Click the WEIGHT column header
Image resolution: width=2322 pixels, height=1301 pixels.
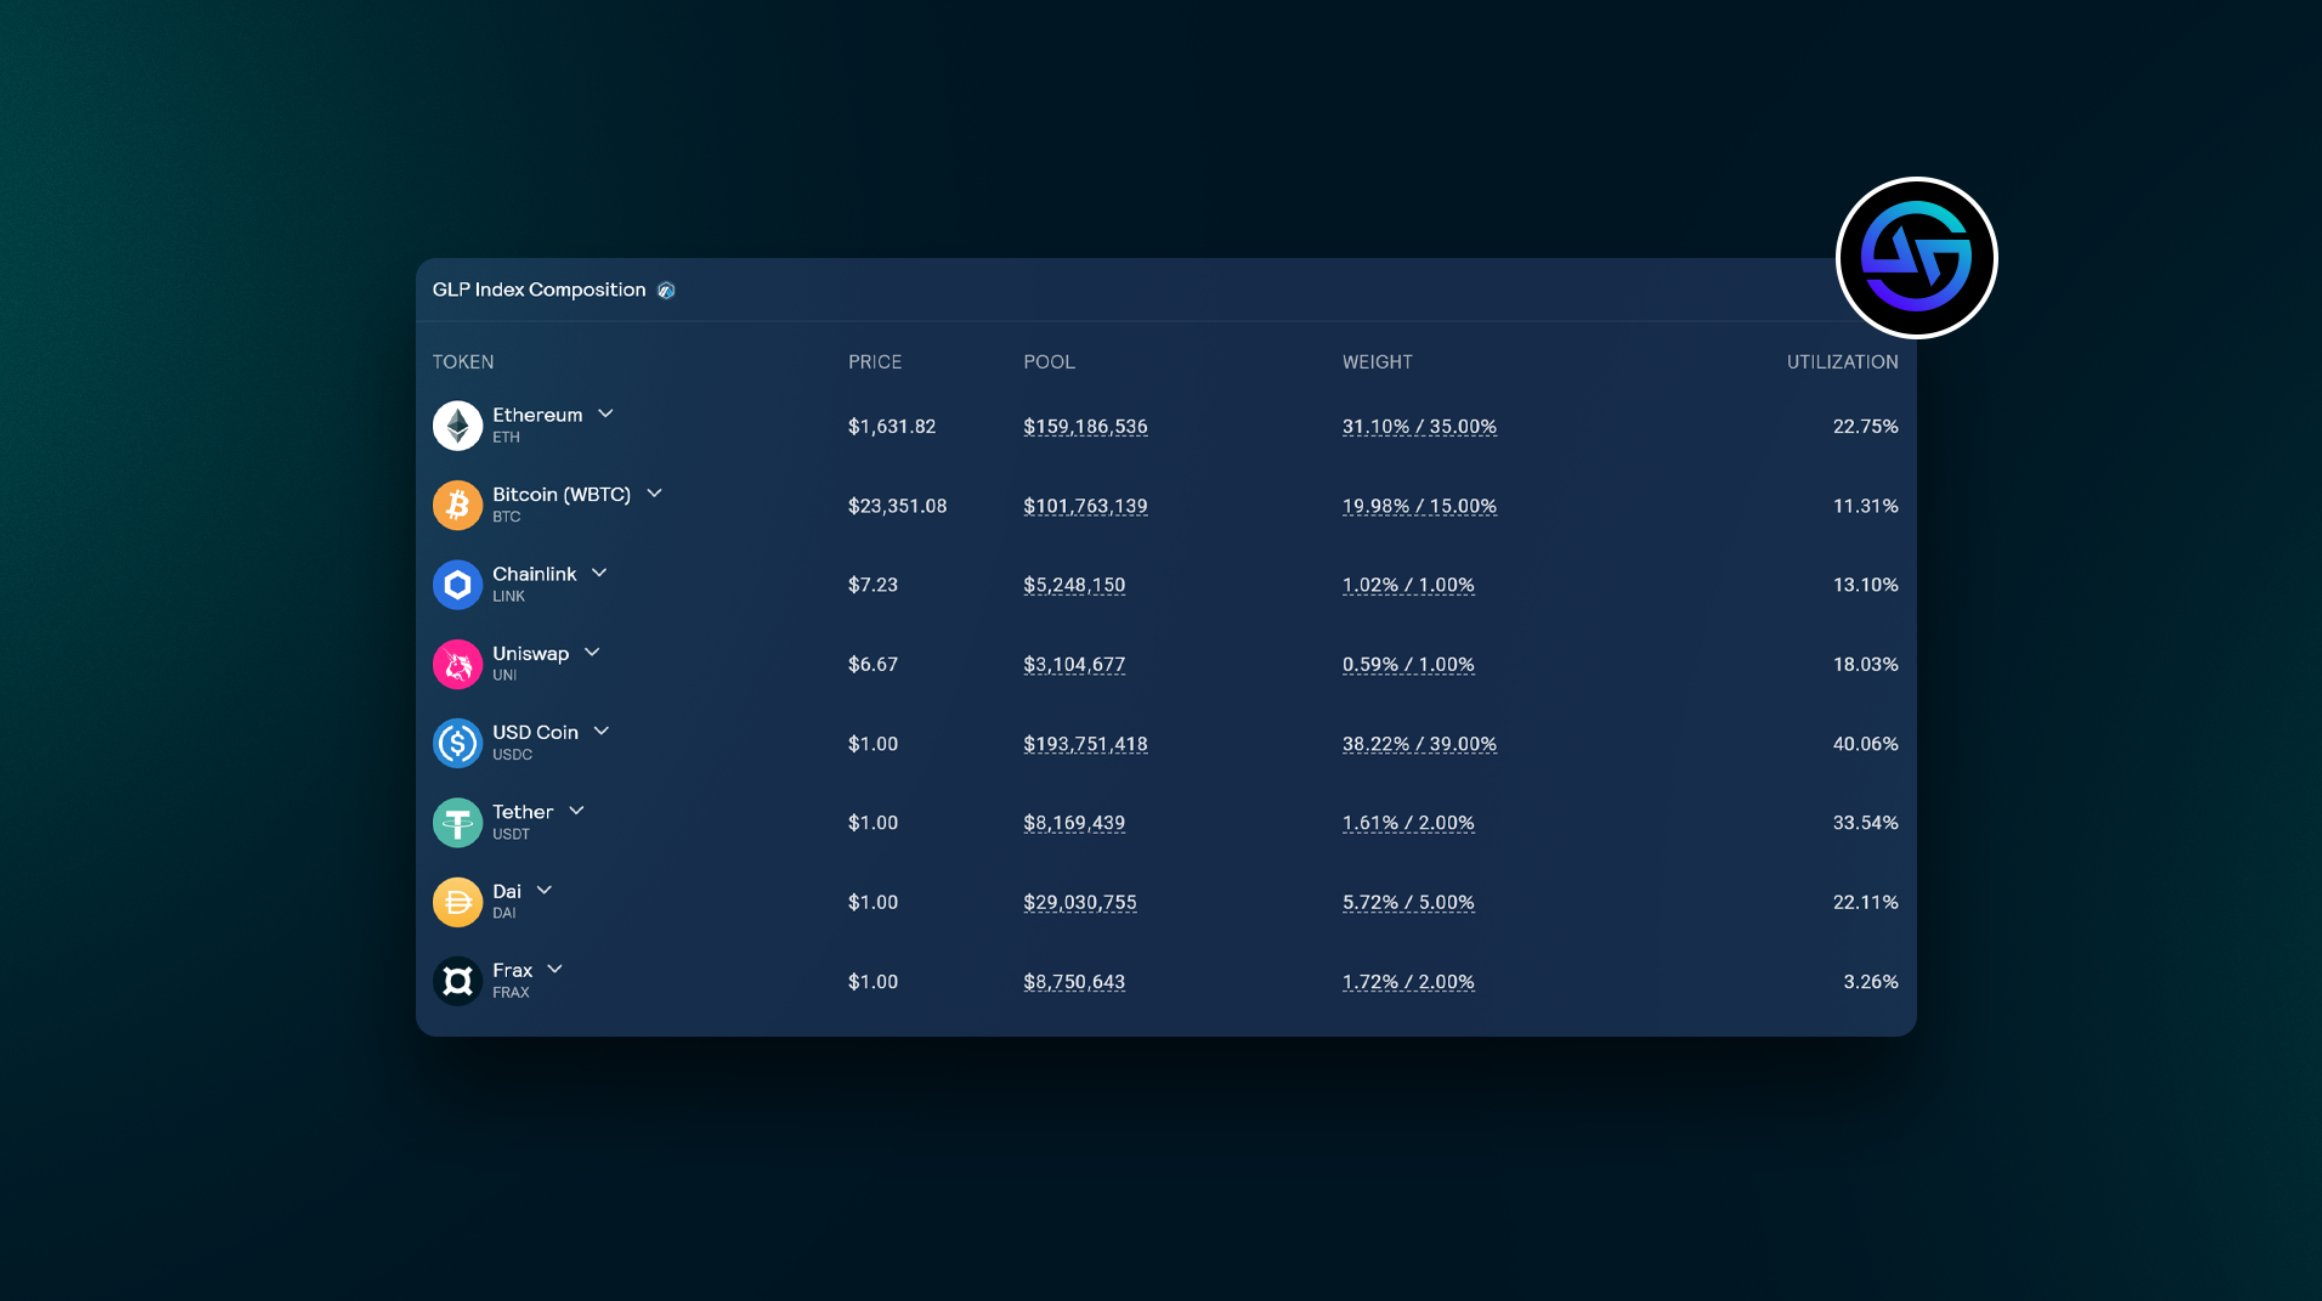point(1377,362)
